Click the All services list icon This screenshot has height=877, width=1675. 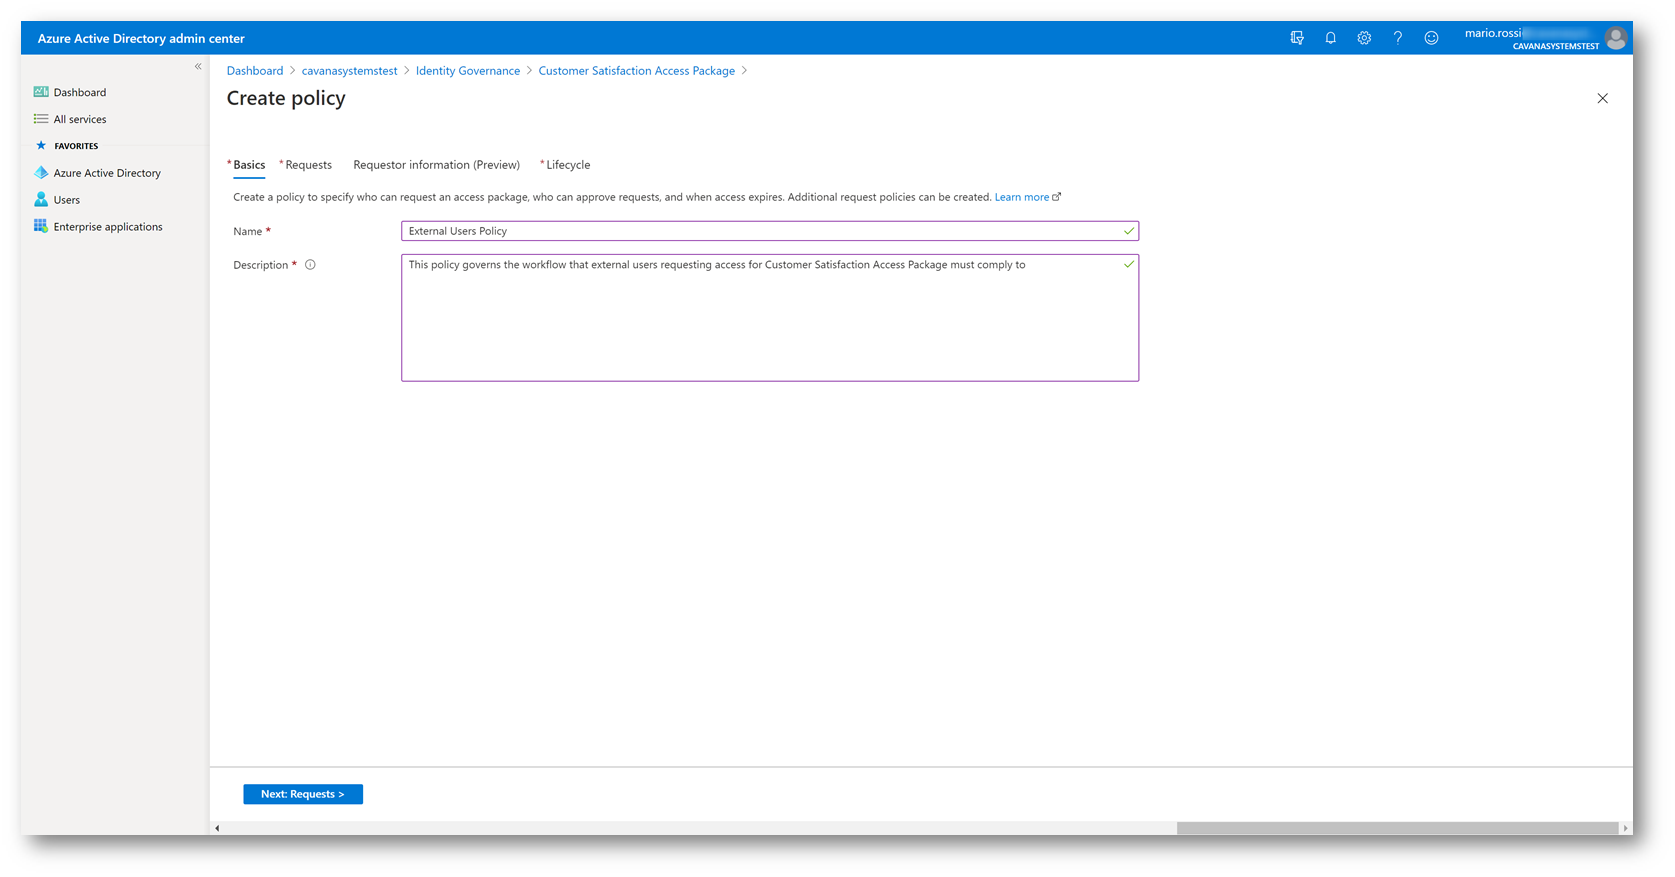[41, 119]
